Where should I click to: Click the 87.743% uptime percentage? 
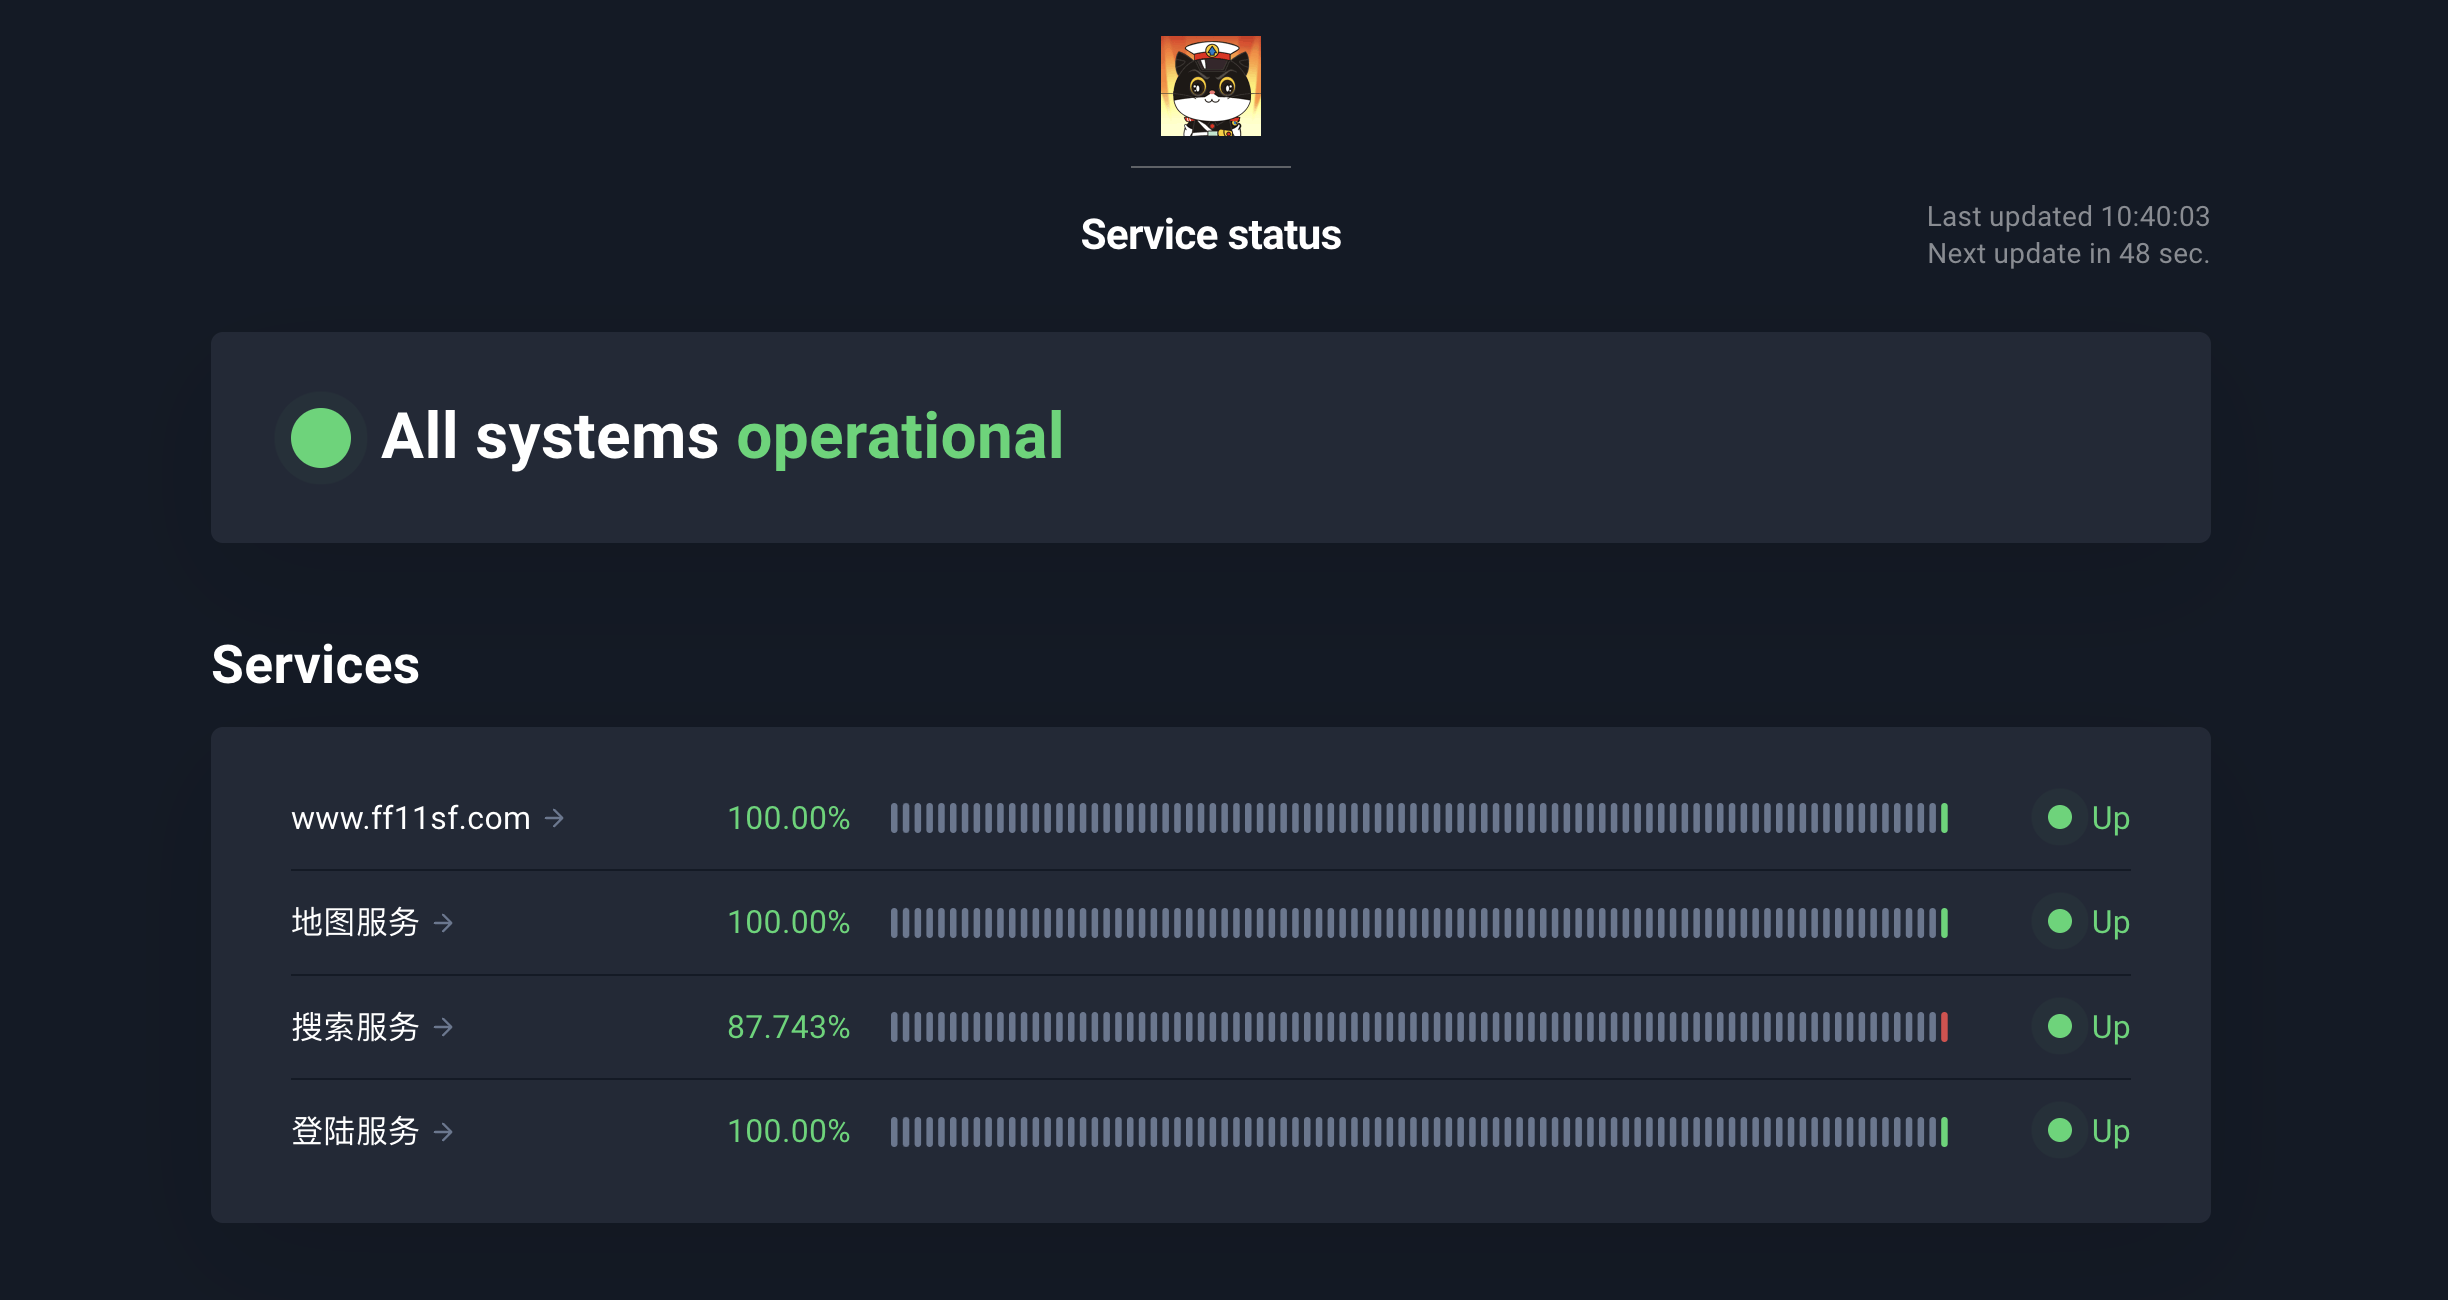[x=788, y=1027]
